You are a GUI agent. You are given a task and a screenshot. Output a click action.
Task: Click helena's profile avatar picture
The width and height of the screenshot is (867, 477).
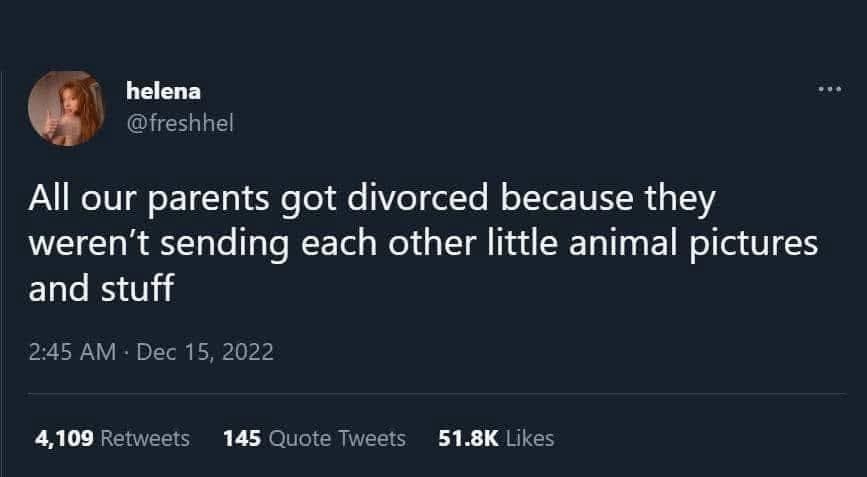(x=64, y=109)
